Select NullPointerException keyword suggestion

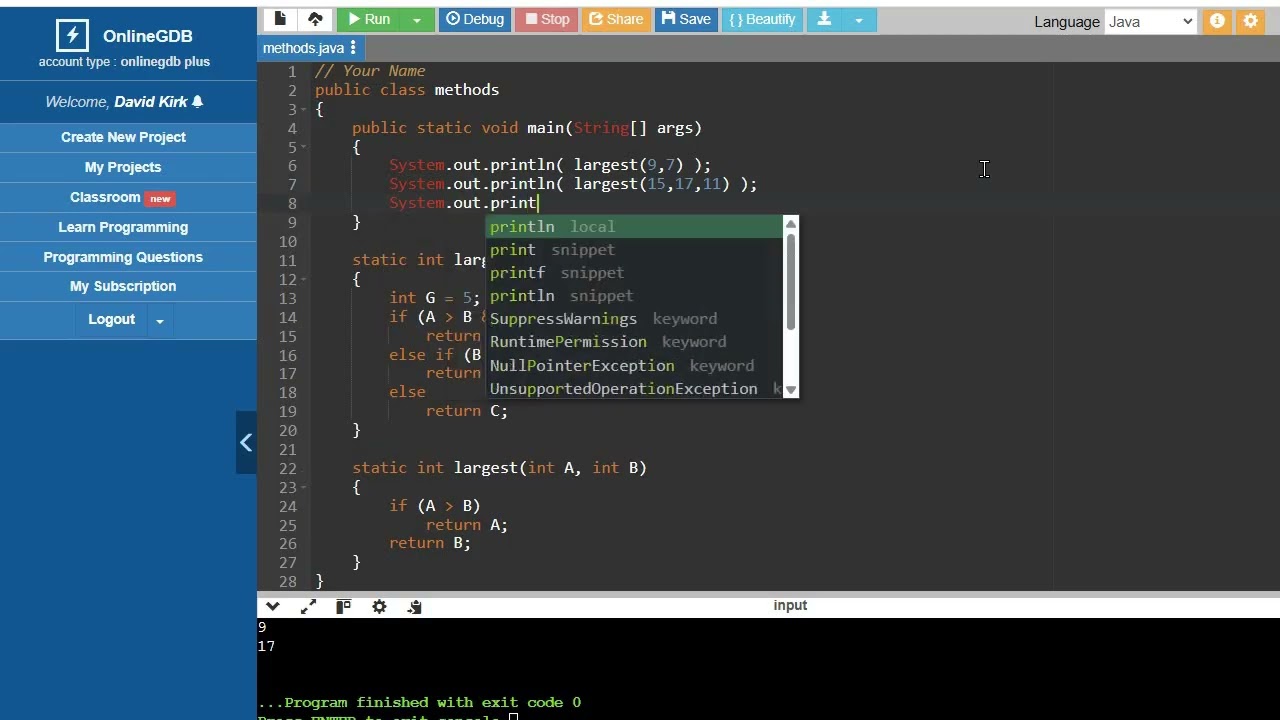pos(634,366)
